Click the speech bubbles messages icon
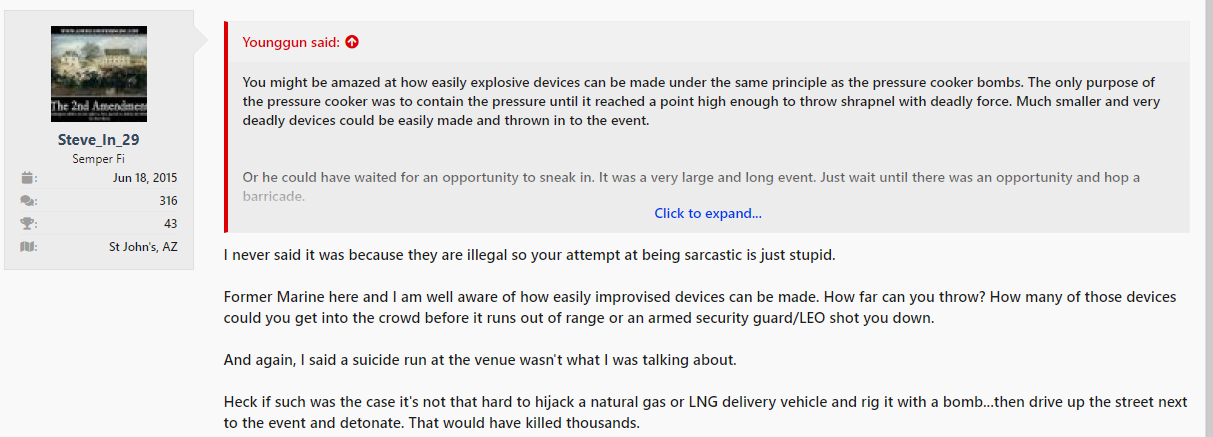 (x=28, y=201)
